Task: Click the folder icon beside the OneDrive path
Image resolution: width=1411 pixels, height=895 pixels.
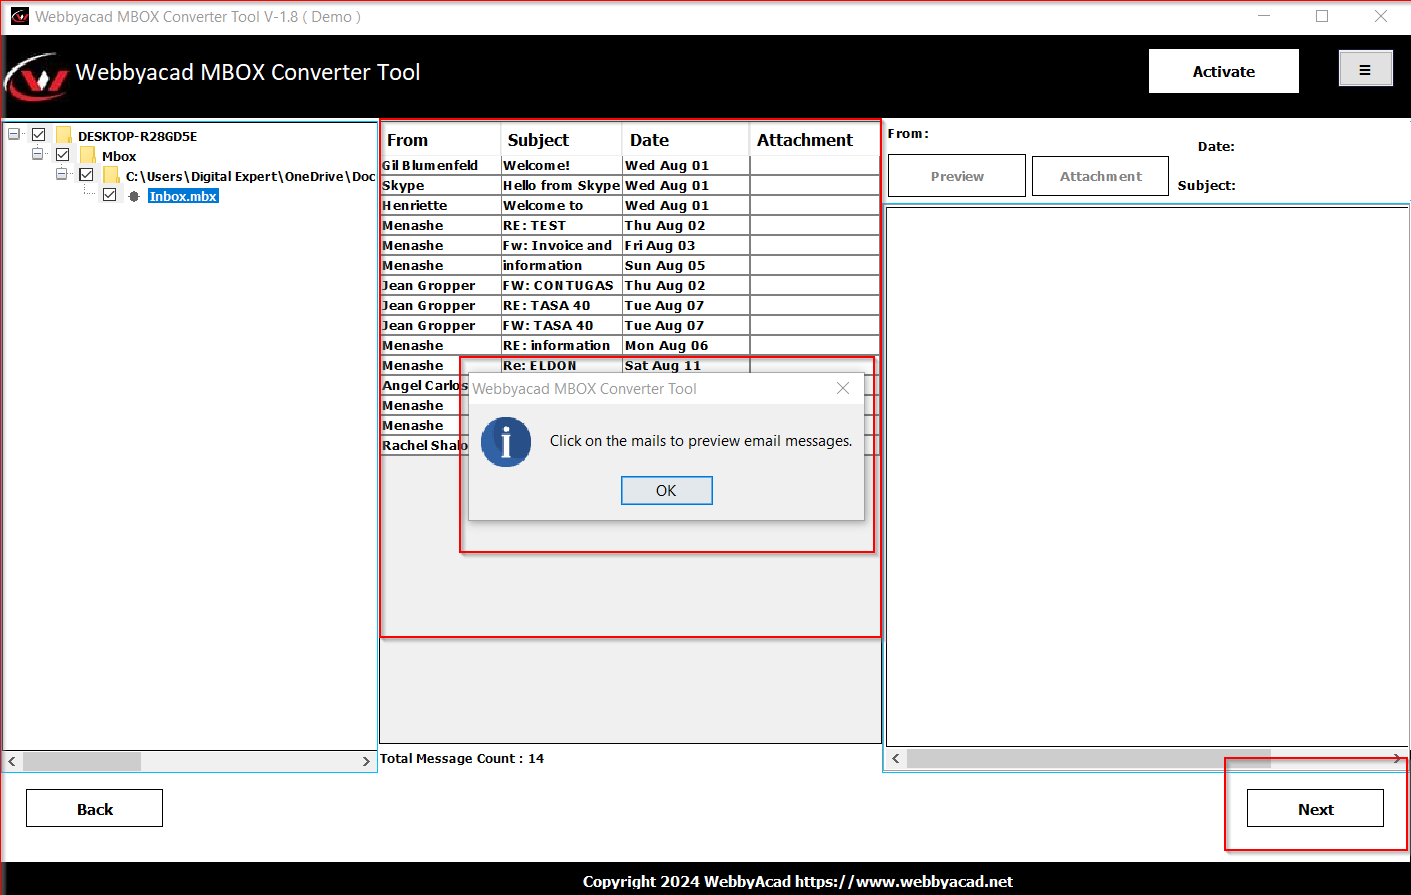Action: (x=109, y=175)
